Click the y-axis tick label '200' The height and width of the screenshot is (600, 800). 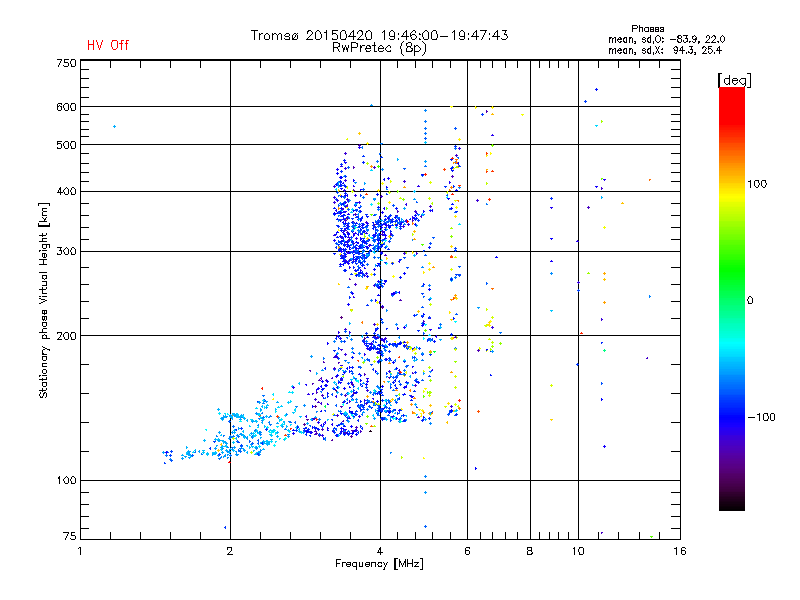66,336
